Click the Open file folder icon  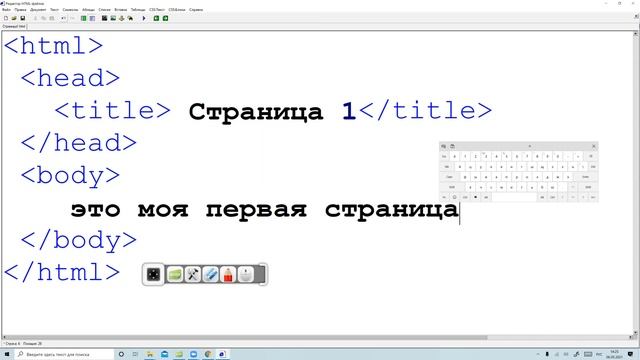[x=14, y=18]
